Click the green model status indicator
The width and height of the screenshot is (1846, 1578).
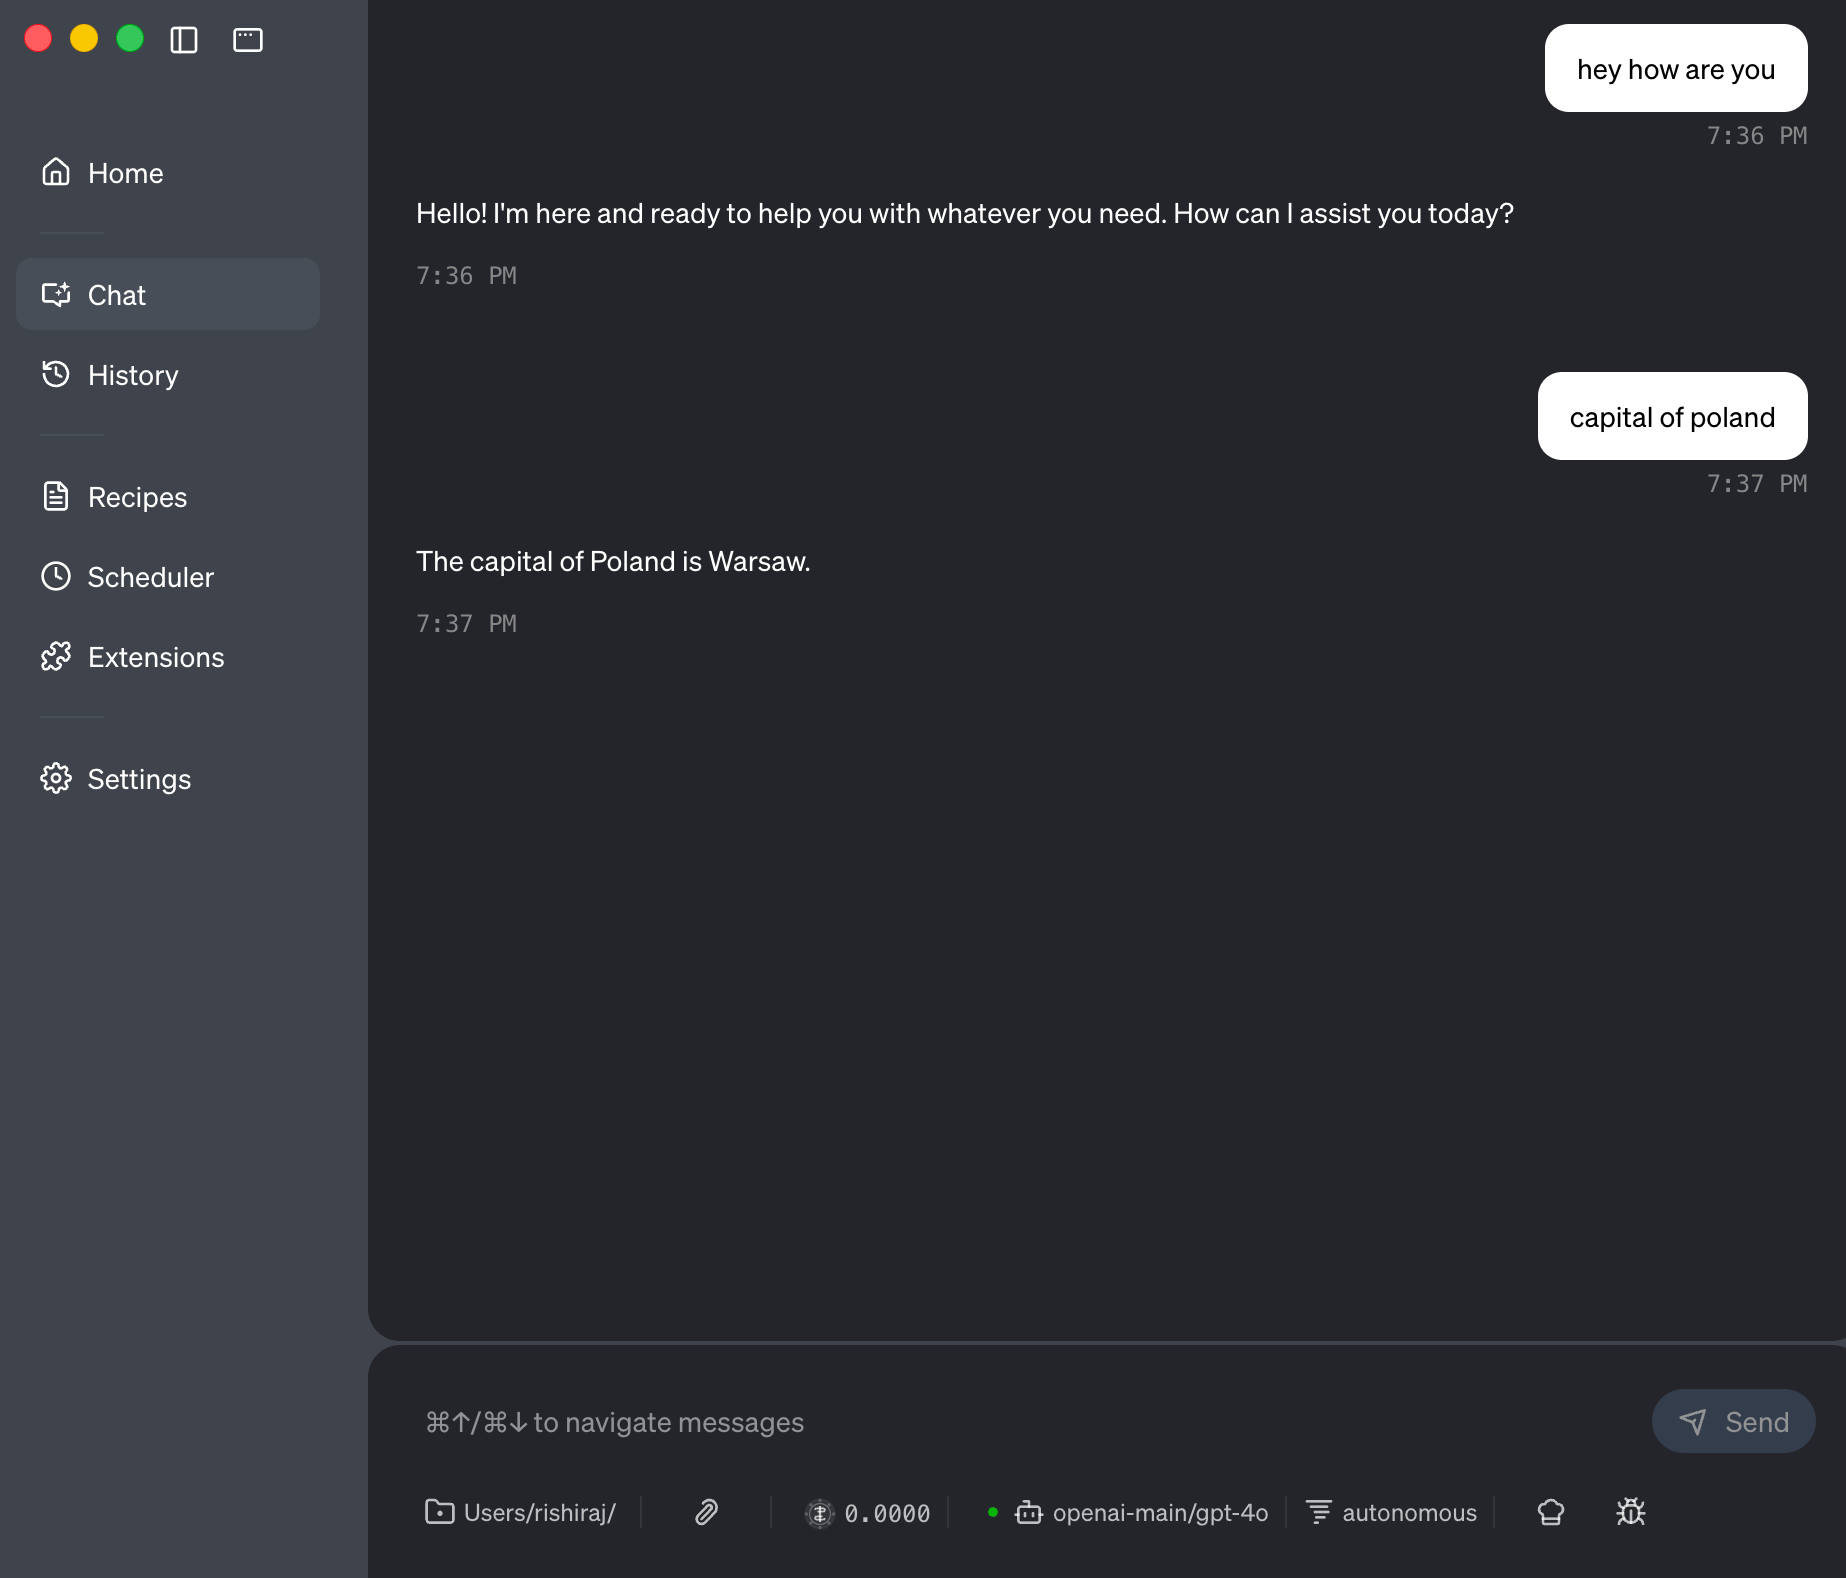point(994,1513)
